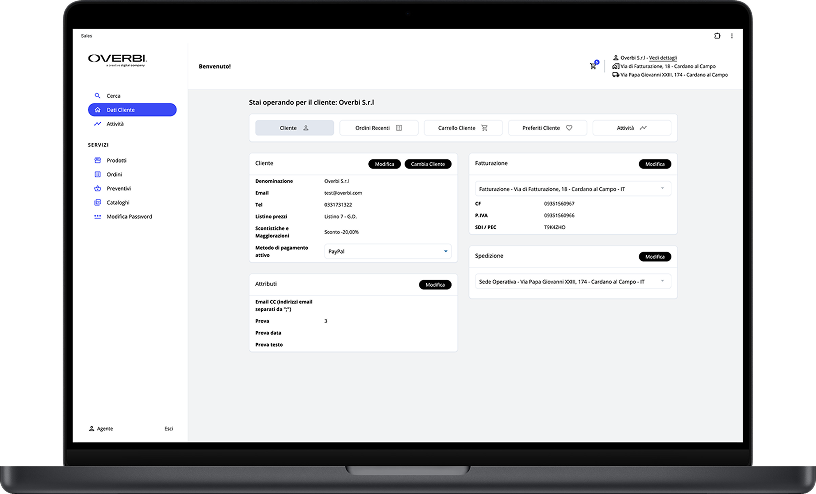Select the Prodotti icon in sidebar

(x=97, y=160)
